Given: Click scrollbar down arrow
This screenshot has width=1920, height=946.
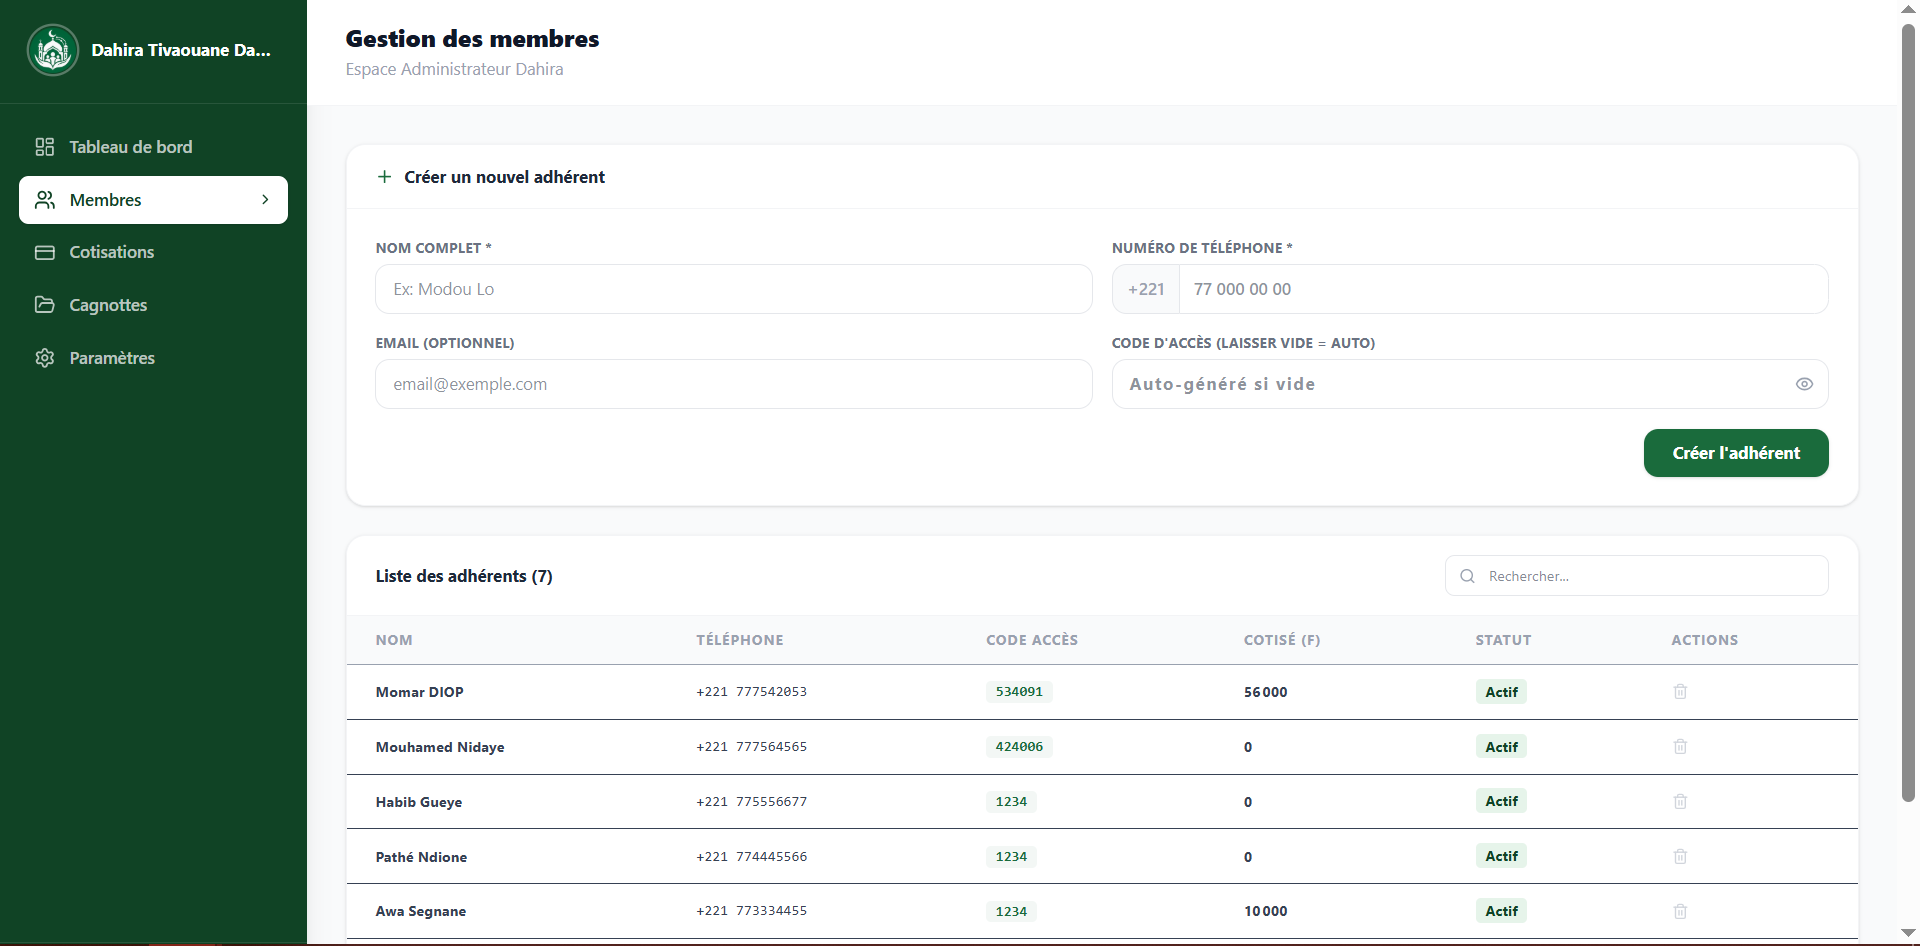Looking at the screenshot, I should [1908, 933].
